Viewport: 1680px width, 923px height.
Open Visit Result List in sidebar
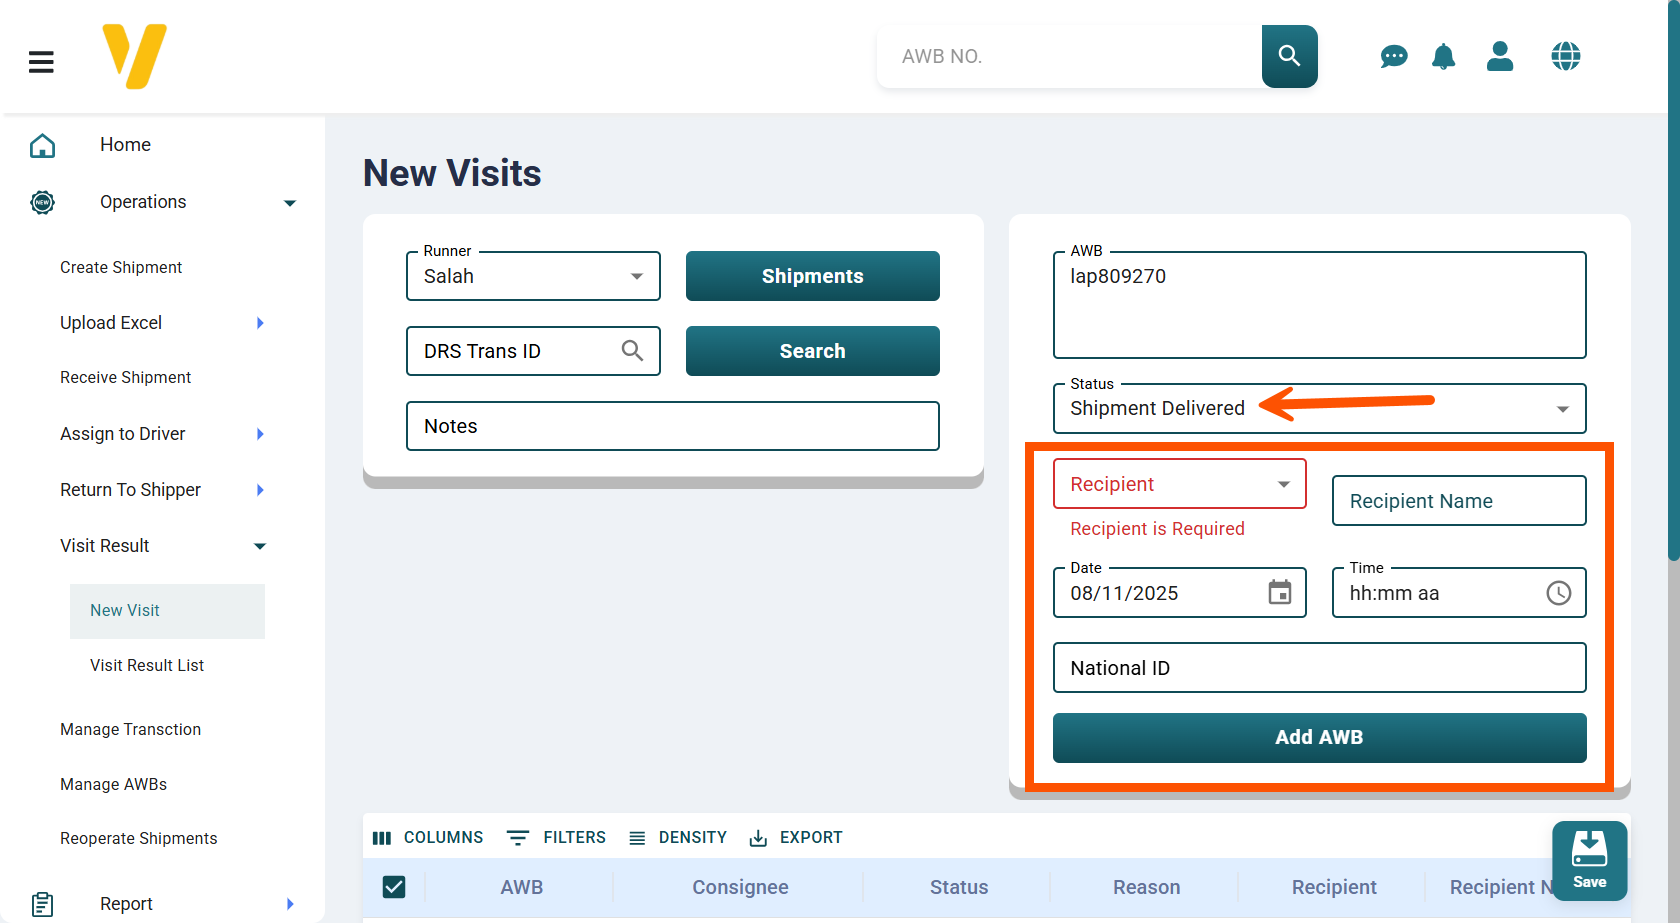click(147, 665)
